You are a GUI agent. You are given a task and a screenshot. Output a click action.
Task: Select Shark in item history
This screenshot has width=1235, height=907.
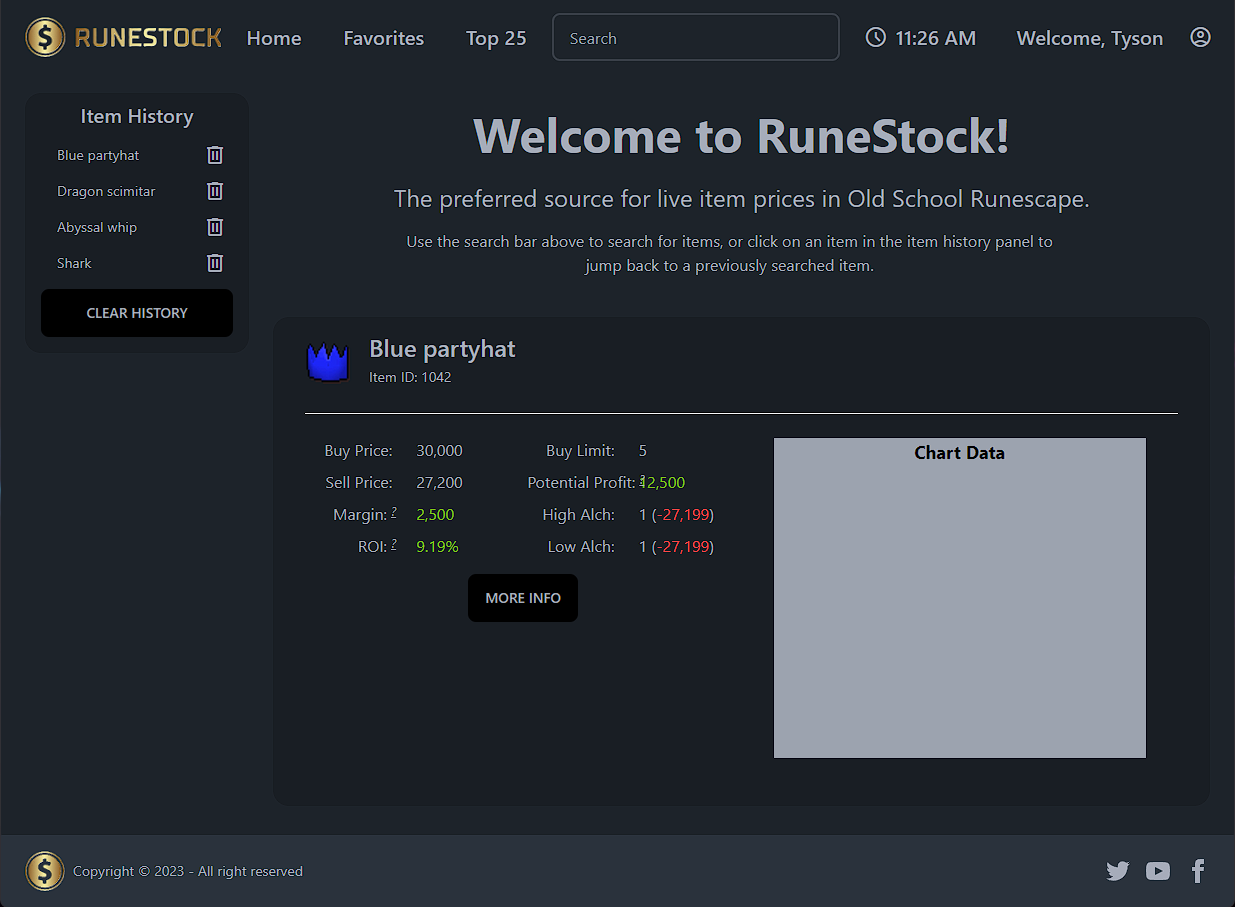[74, 263]
